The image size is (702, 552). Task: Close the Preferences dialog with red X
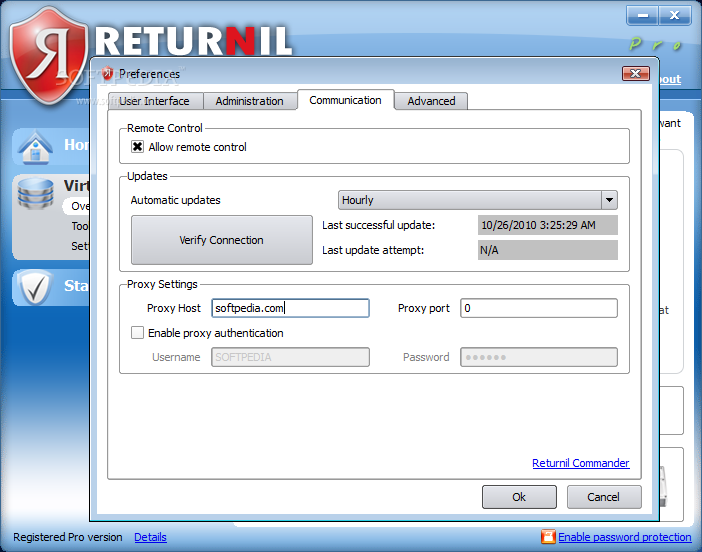[636, 73]
